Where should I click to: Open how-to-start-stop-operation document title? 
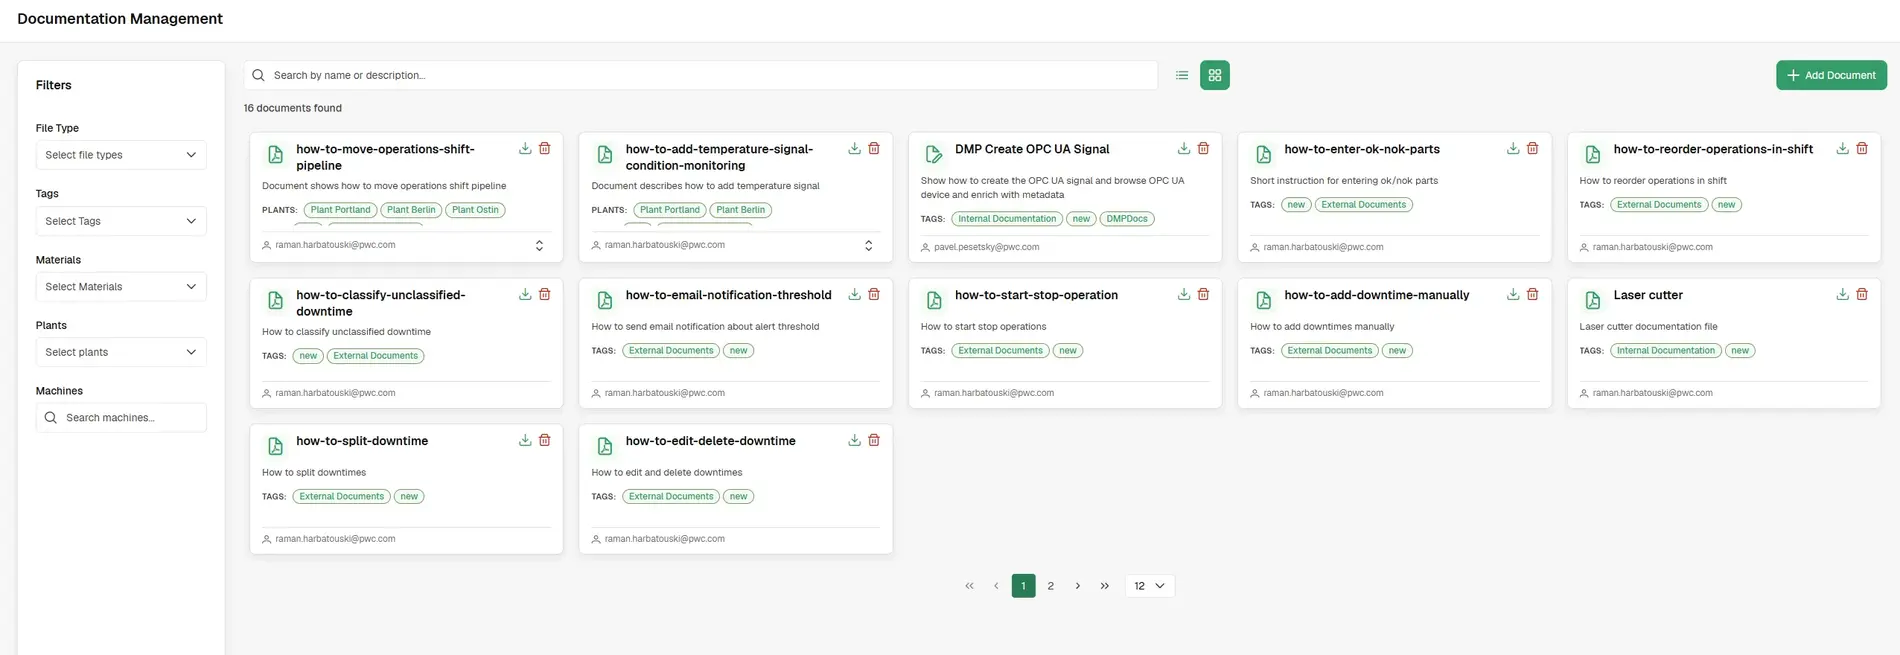point(1036,295)
